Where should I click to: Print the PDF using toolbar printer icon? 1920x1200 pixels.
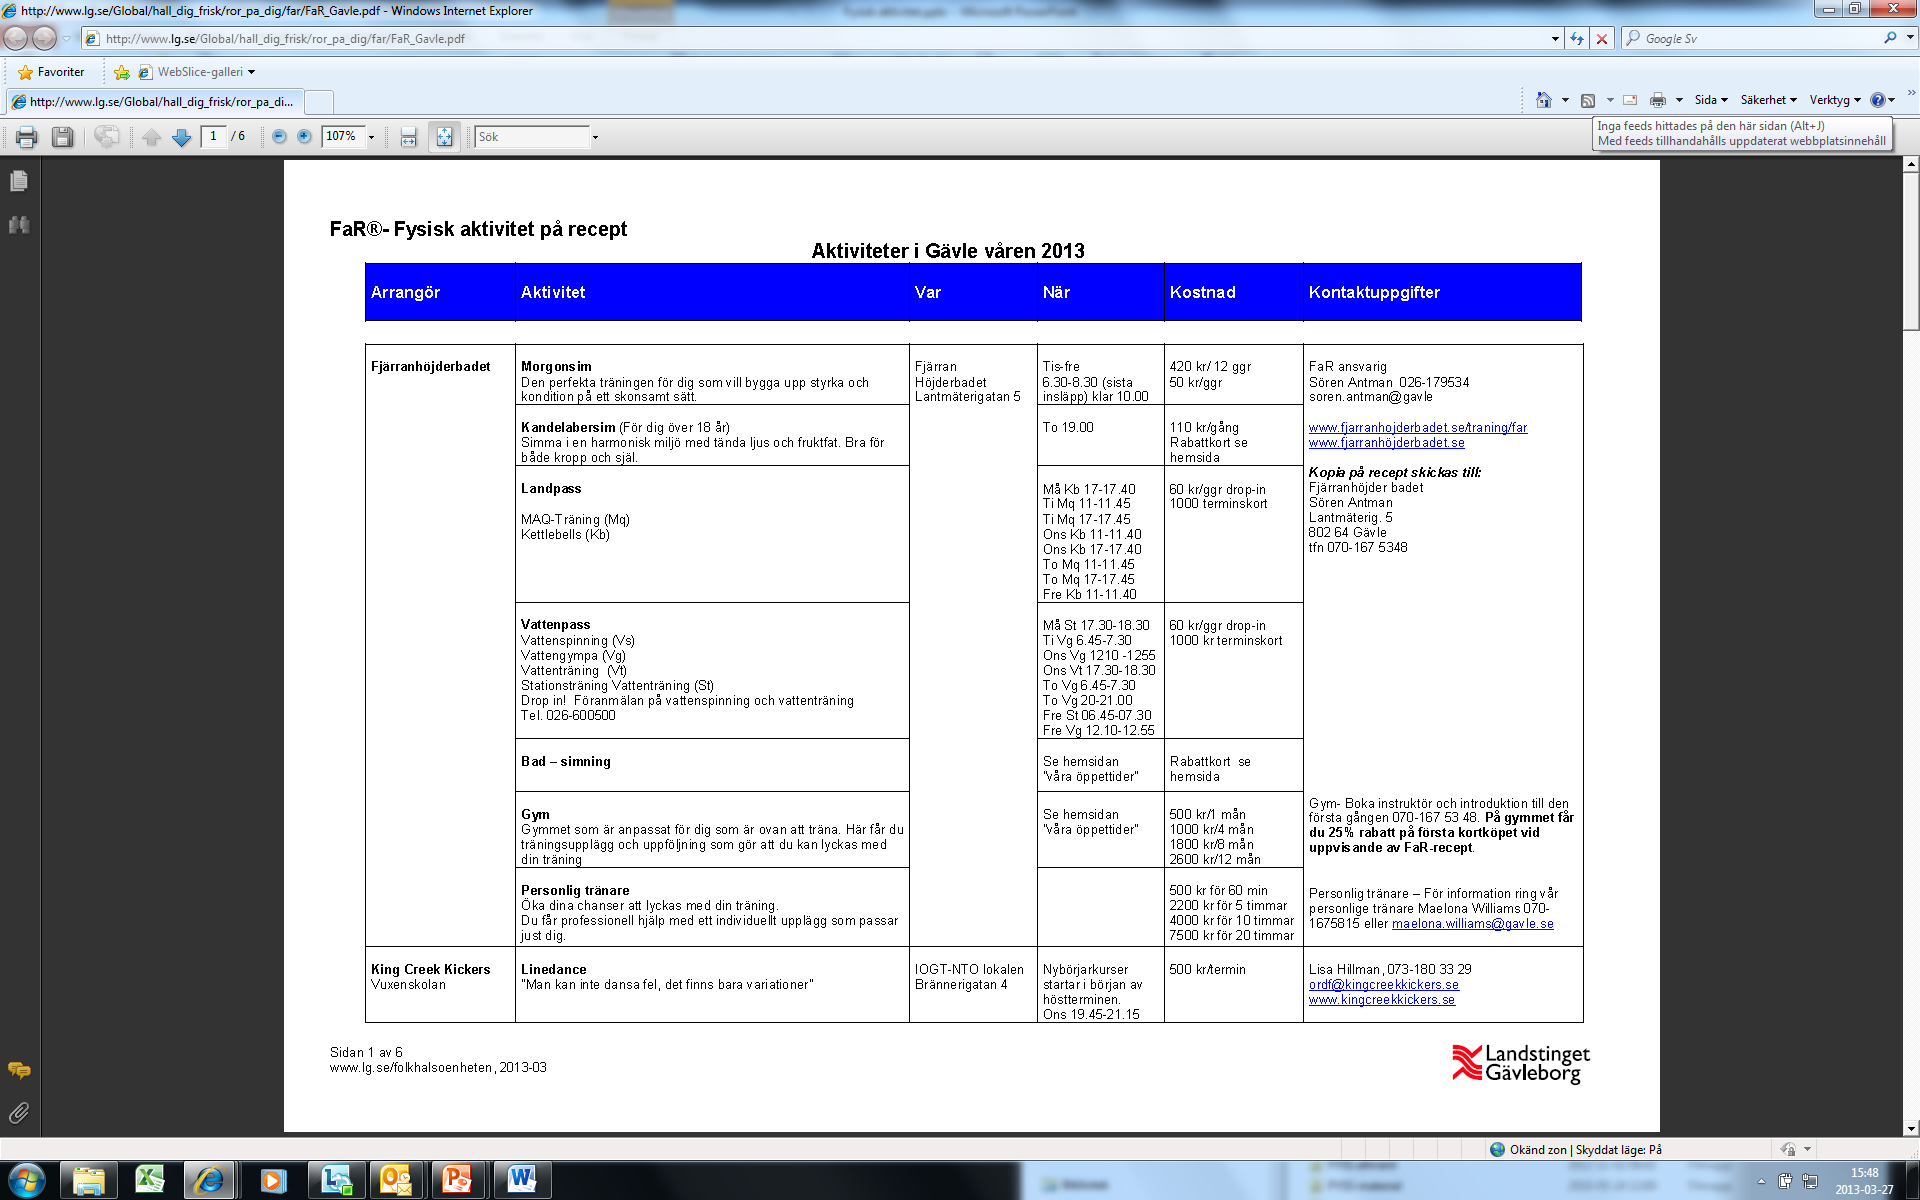pyautogui.click(x=26, y=138)
